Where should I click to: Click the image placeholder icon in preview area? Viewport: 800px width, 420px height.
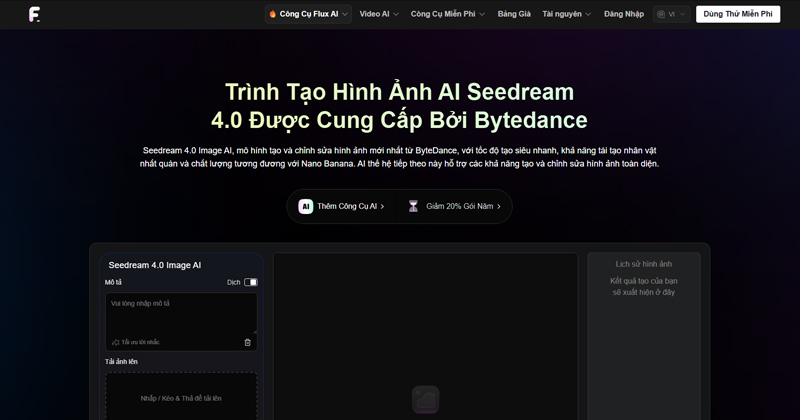click(x=426, y=399)
